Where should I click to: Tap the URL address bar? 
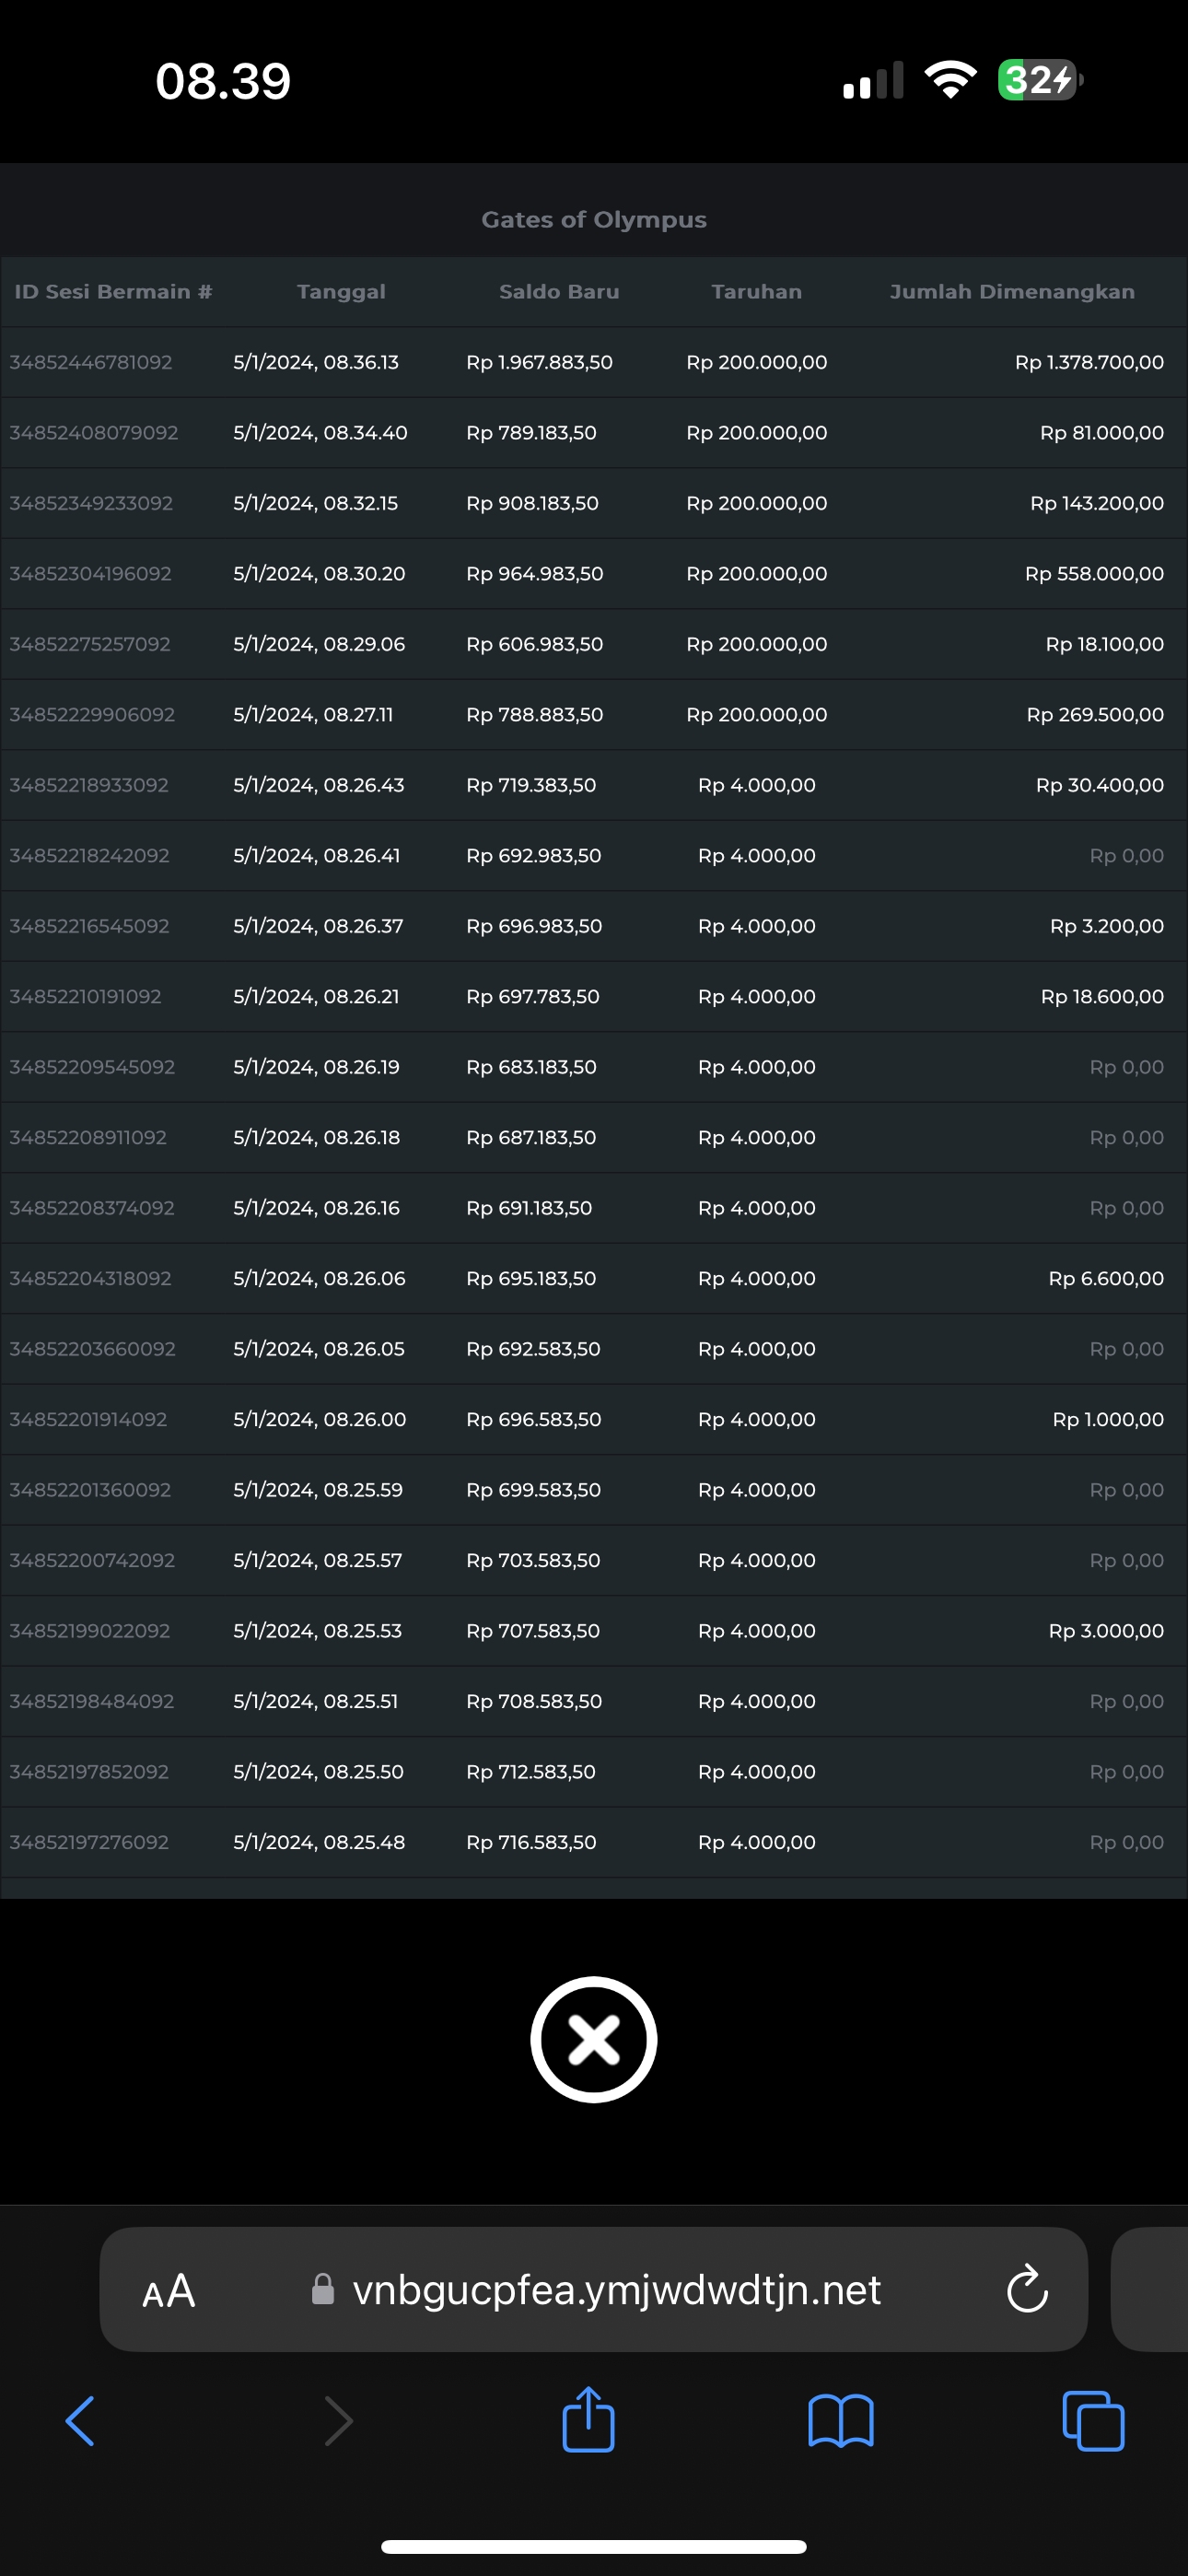[616, 2289]
